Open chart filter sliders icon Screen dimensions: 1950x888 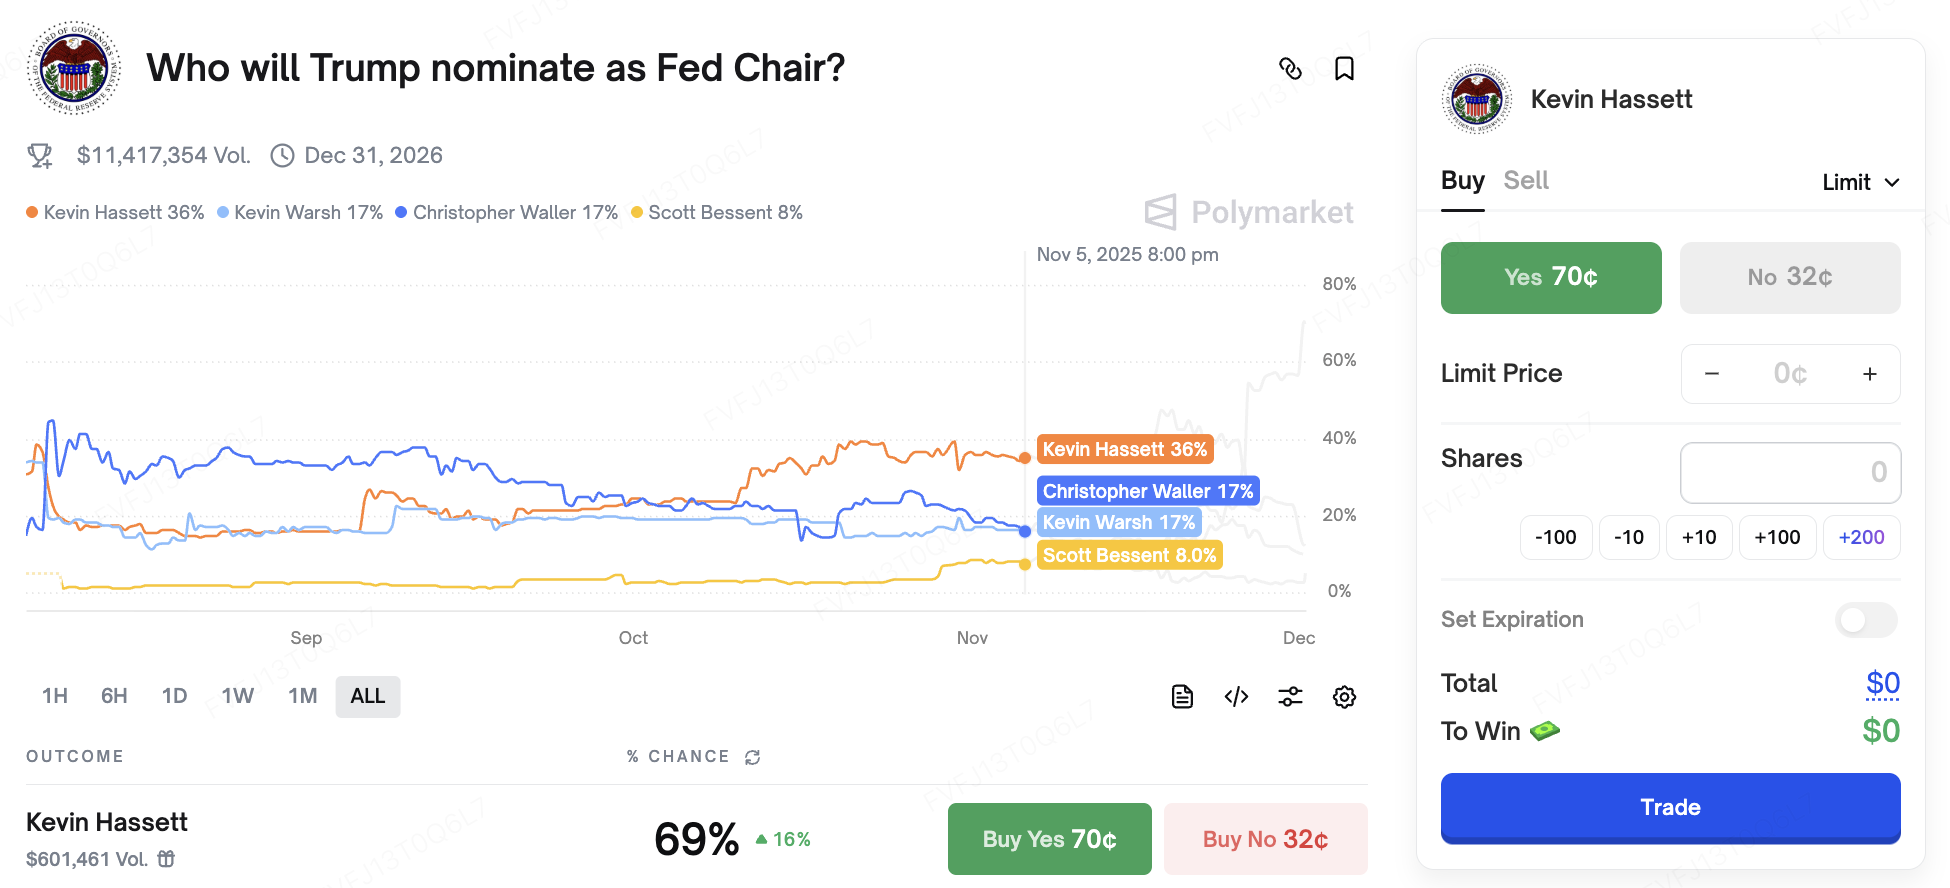point(1290,697)
